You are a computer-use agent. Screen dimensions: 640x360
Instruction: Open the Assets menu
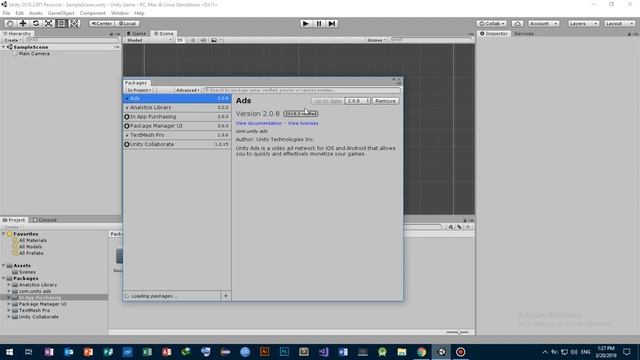[36, 13]
